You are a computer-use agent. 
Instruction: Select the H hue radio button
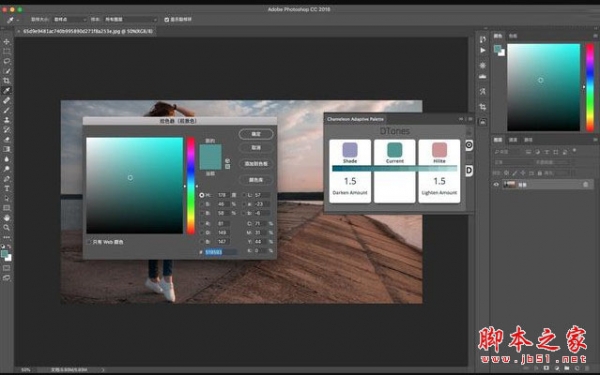tap(202, 195)
